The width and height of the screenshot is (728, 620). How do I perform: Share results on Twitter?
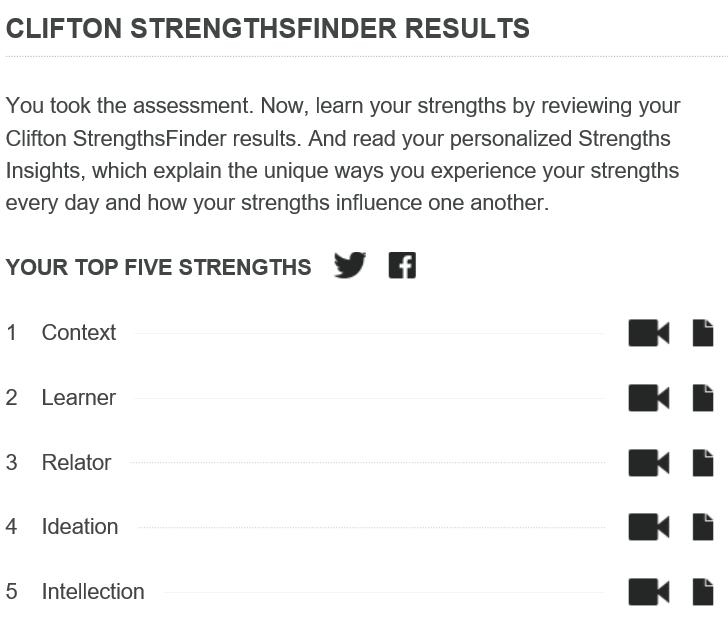tap(350, 266)
